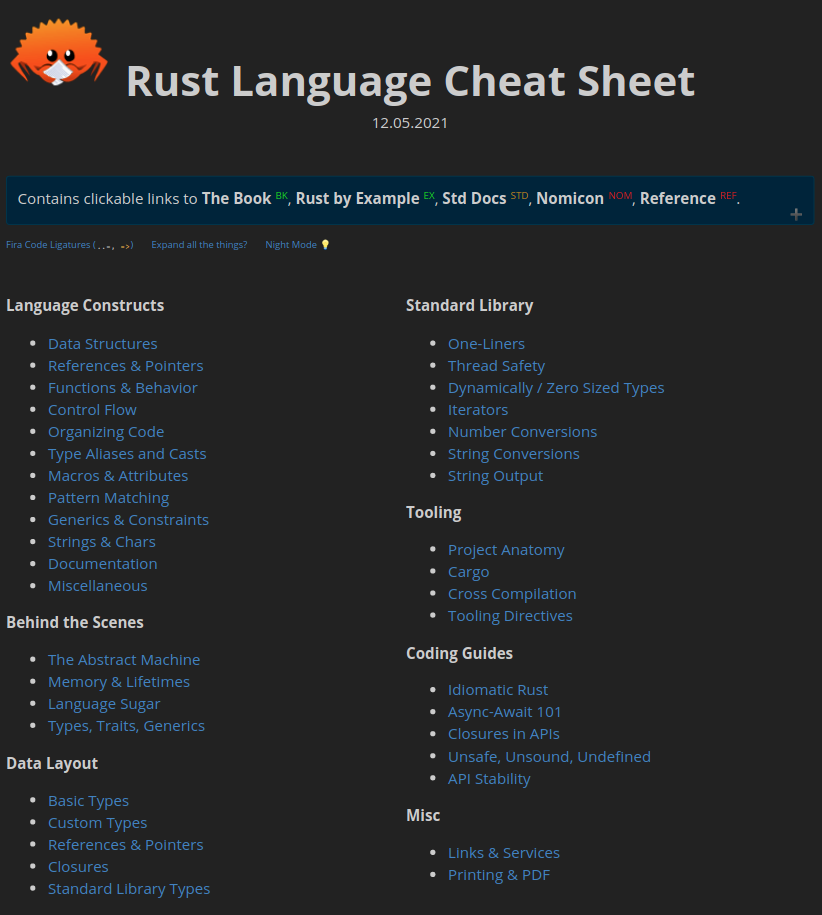Open the EX superscript Rust by Example link

[429, 195]
